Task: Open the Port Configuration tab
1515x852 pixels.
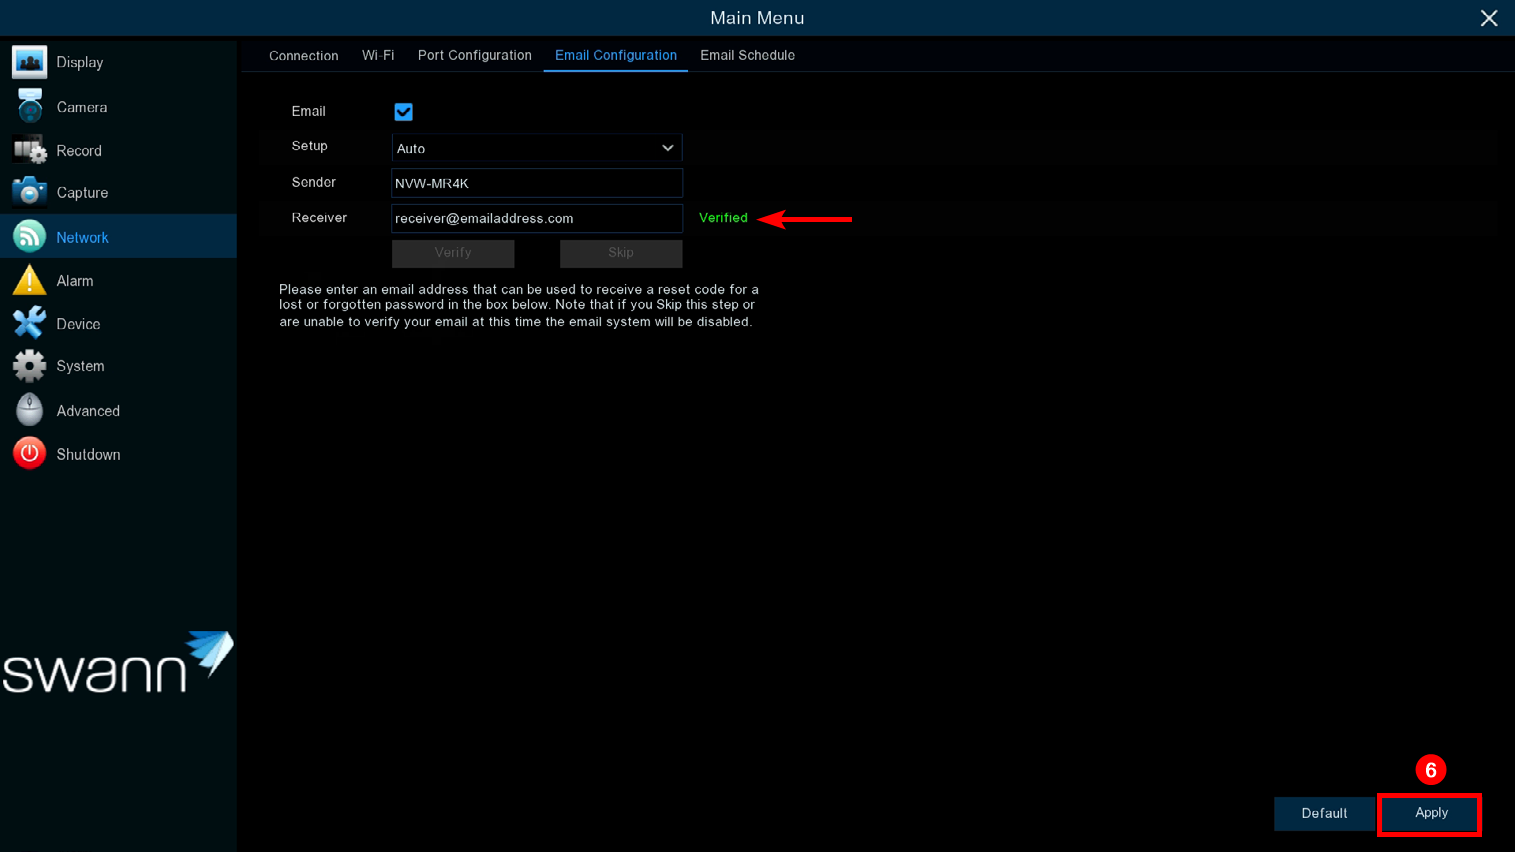Action: [474, 56]
